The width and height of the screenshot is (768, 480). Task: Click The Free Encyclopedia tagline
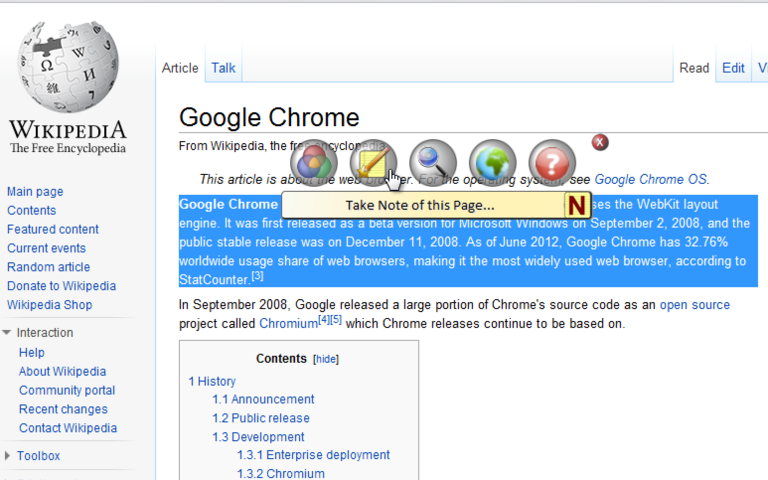(x=68, y=148)
